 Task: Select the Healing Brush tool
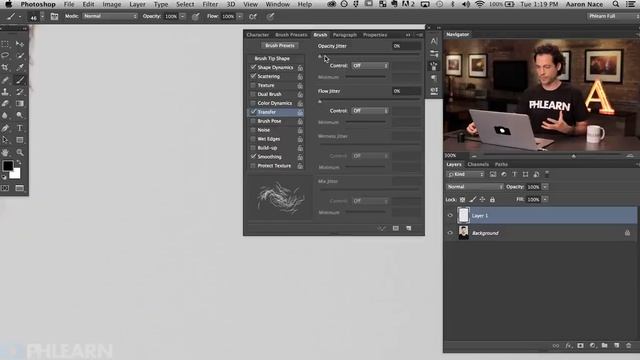pyautogui.click(x=5, y=80)
